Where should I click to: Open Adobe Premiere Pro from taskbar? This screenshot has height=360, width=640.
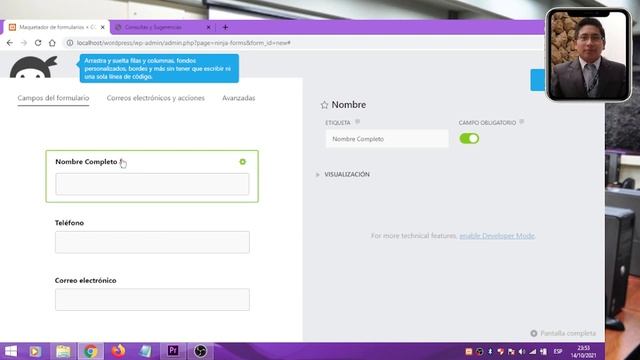(173, 351)
